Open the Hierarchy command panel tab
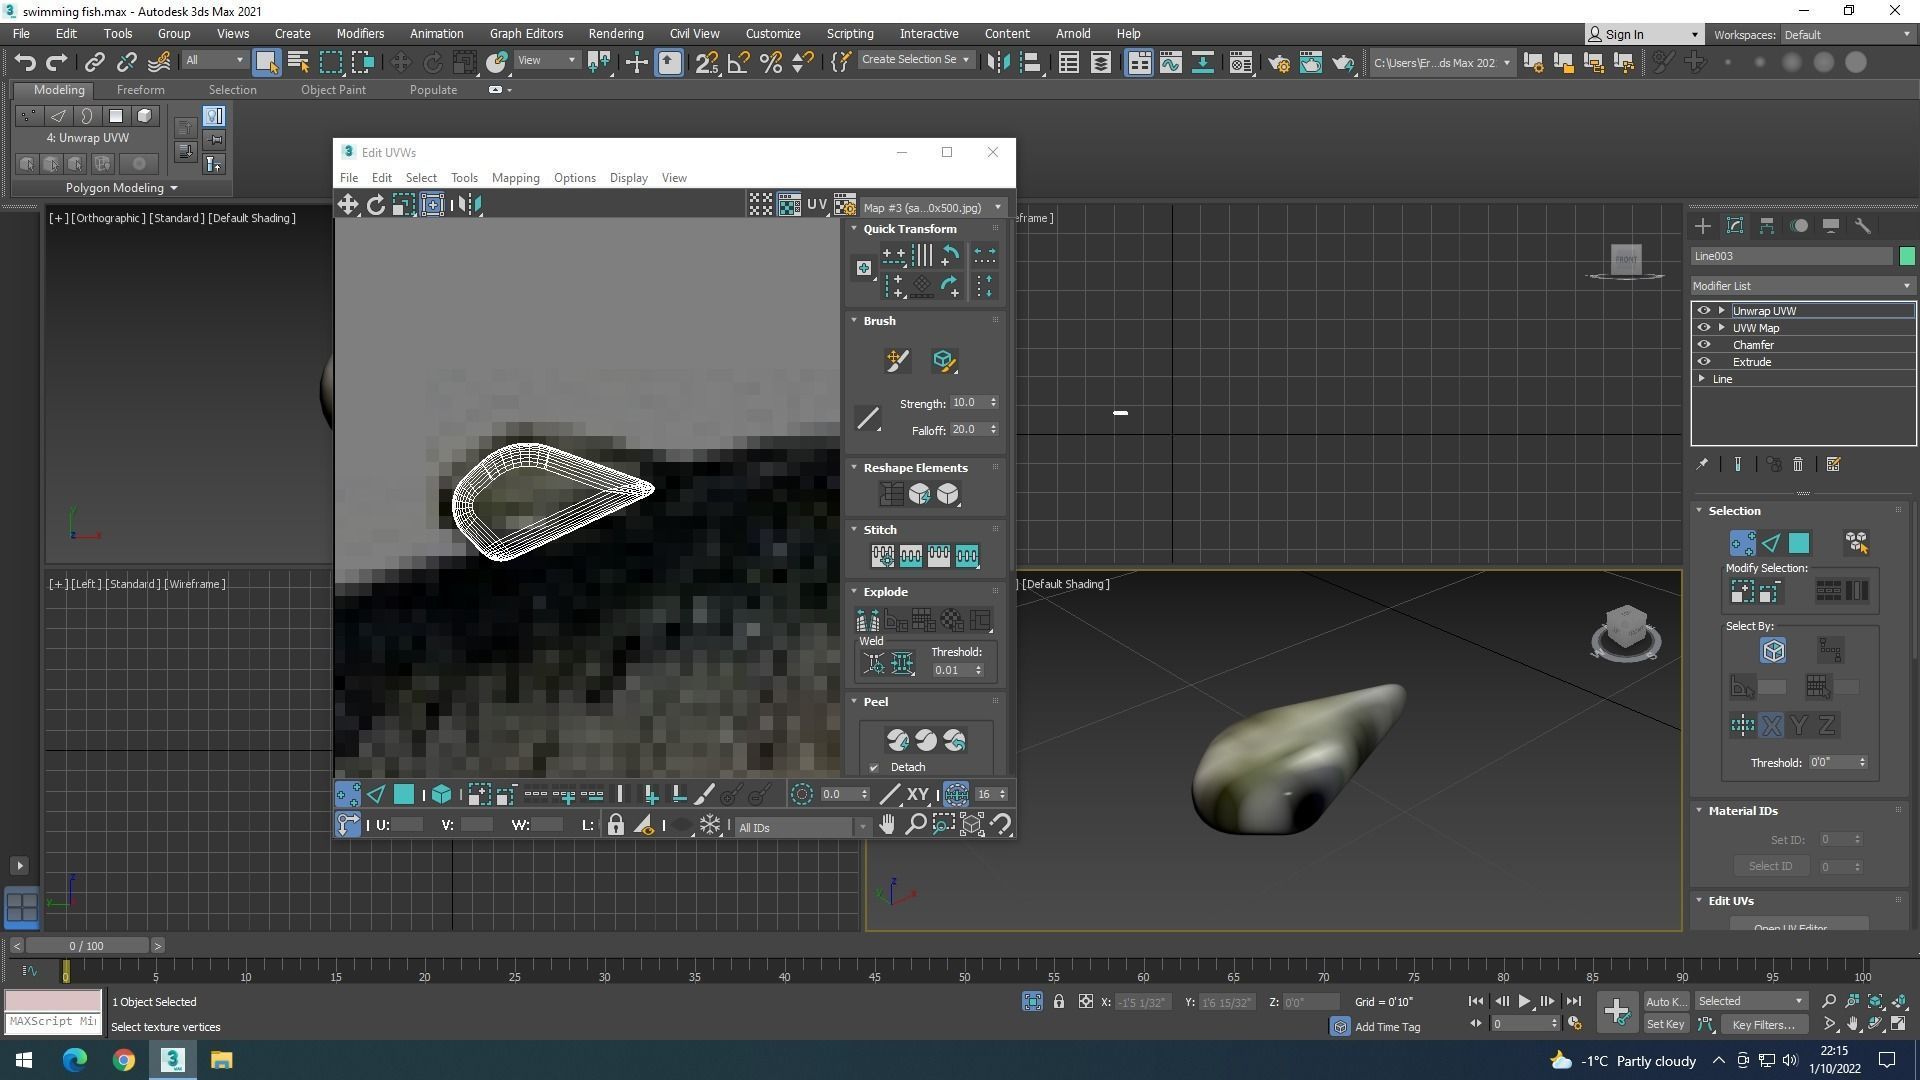The image size is (1920, 1080). click(1767, 227)
